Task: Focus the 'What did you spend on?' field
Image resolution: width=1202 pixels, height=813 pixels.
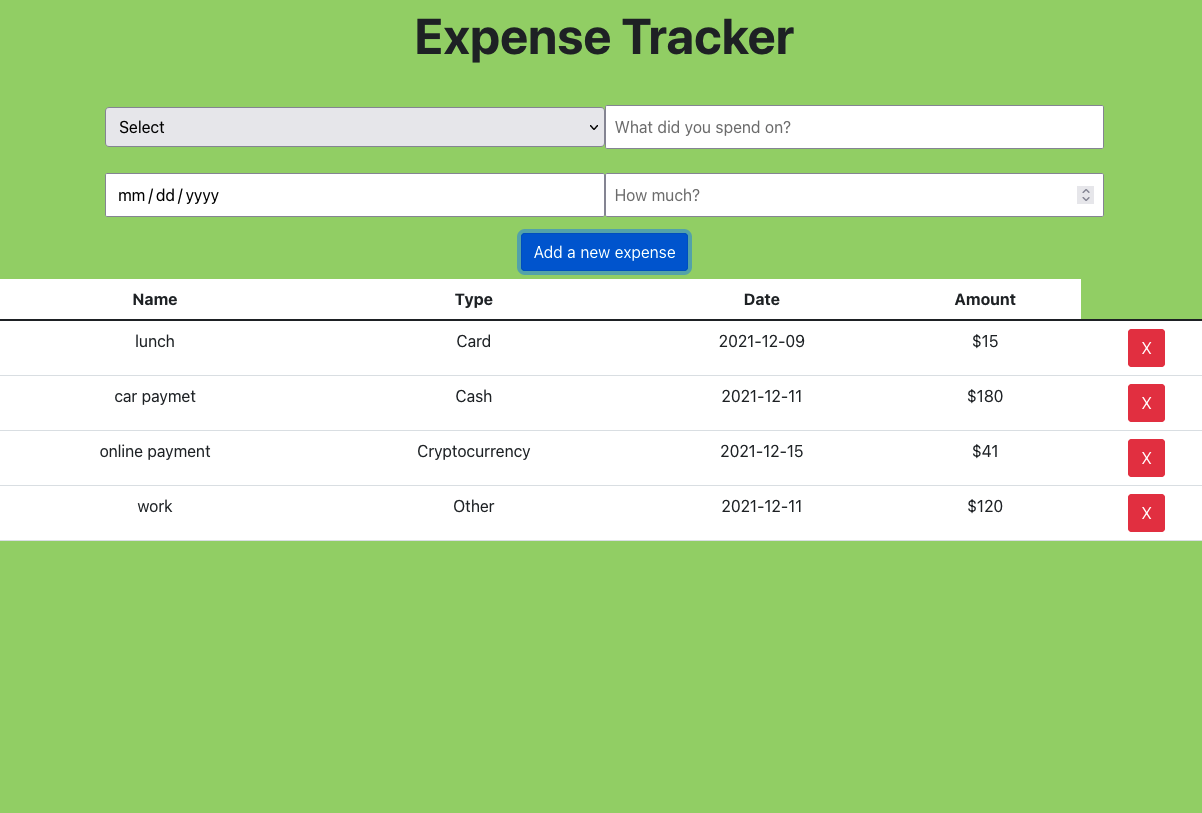Action: 853,127
